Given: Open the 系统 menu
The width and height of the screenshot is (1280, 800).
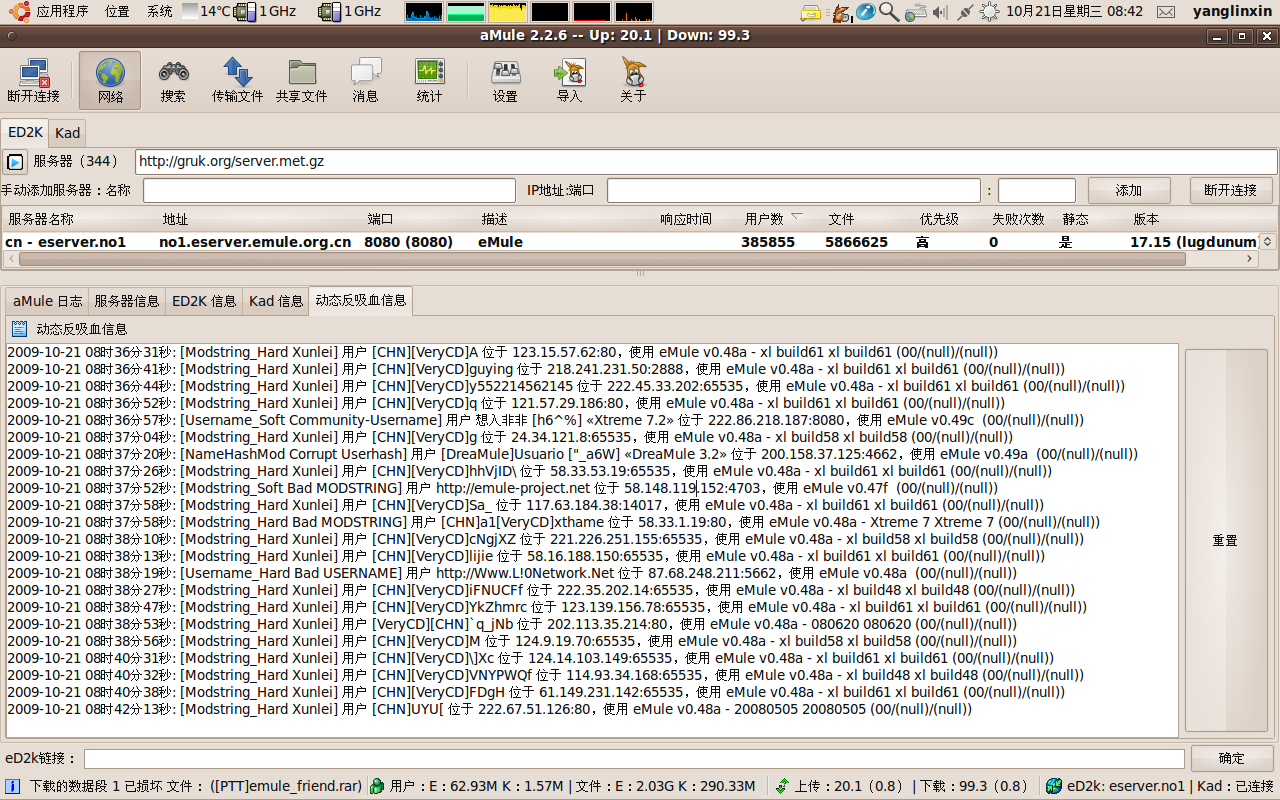Looking at the screenshot, I should (x=159, y=12).
